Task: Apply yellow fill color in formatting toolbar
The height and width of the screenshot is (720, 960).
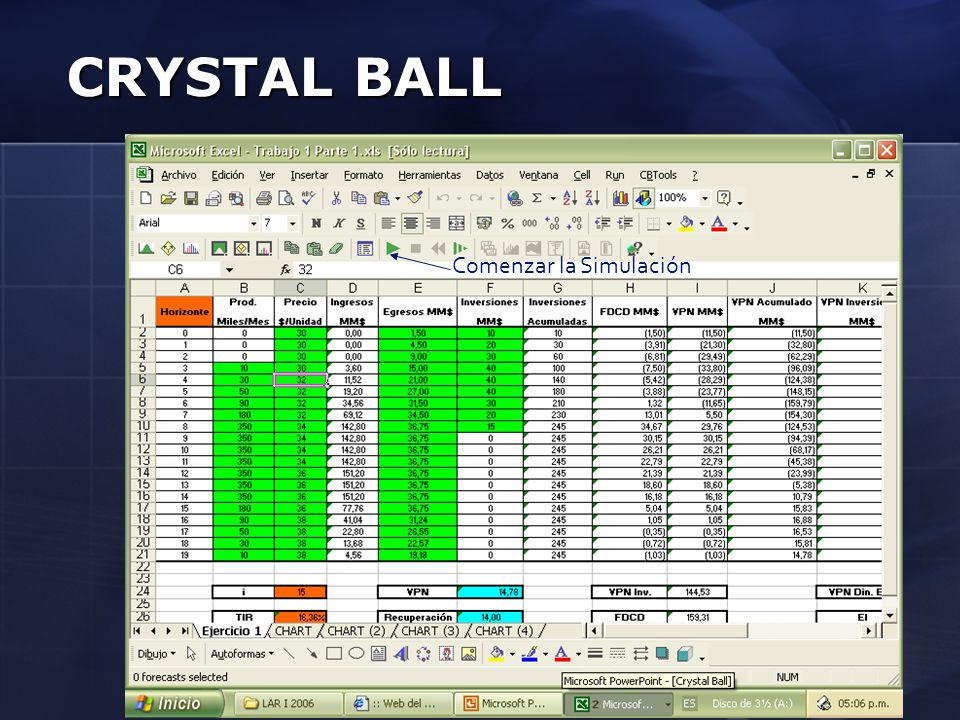Action: (686, 223)
